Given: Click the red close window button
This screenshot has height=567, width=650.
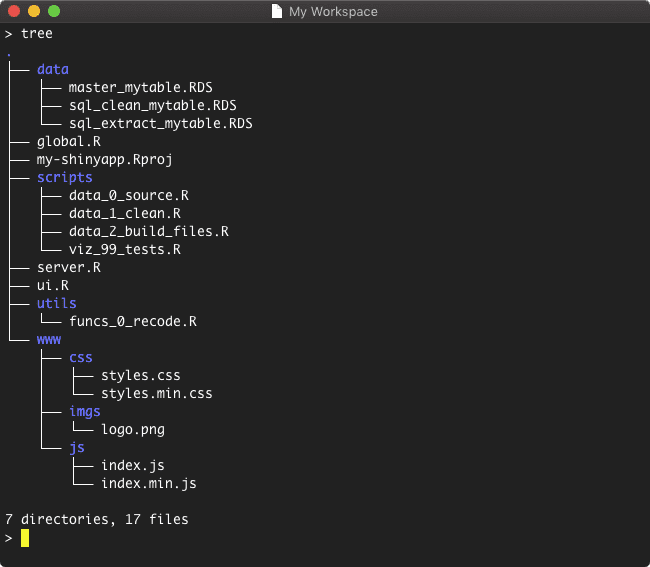Looking at the screenshot, I should pyautogui.click(x=13, y=12).
